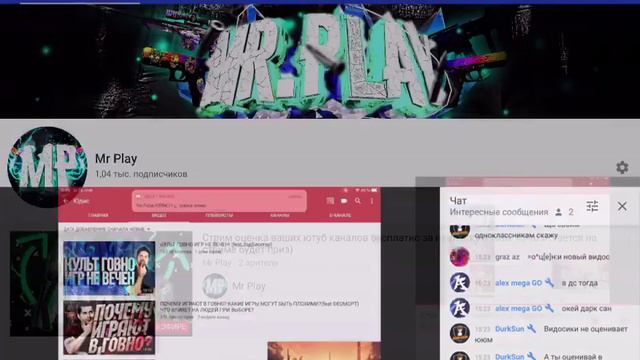Click the '1,04 тыс. подписчиков' subscriber count

(x=141, y=174)
